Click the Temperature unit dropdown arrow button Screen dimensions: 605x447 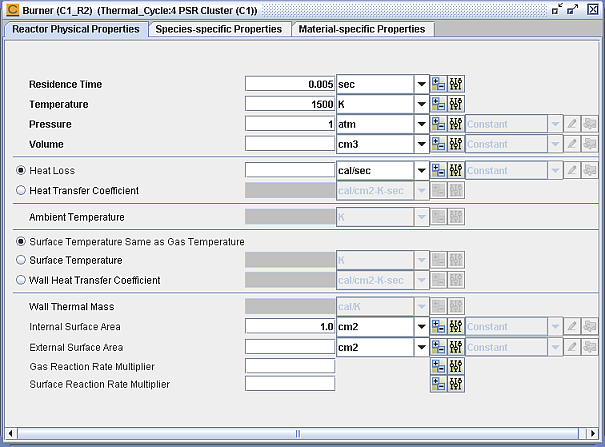[x=421, y=104]
